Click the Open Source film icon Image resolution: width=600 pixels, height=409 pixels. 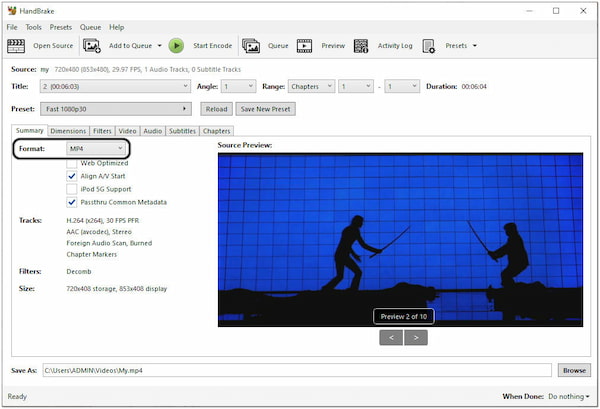tap(16, 45)
